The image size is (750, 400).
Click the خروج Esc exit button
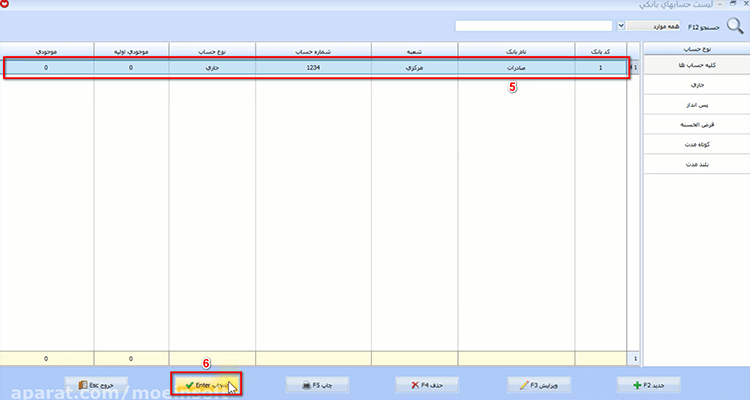[96, 385]
